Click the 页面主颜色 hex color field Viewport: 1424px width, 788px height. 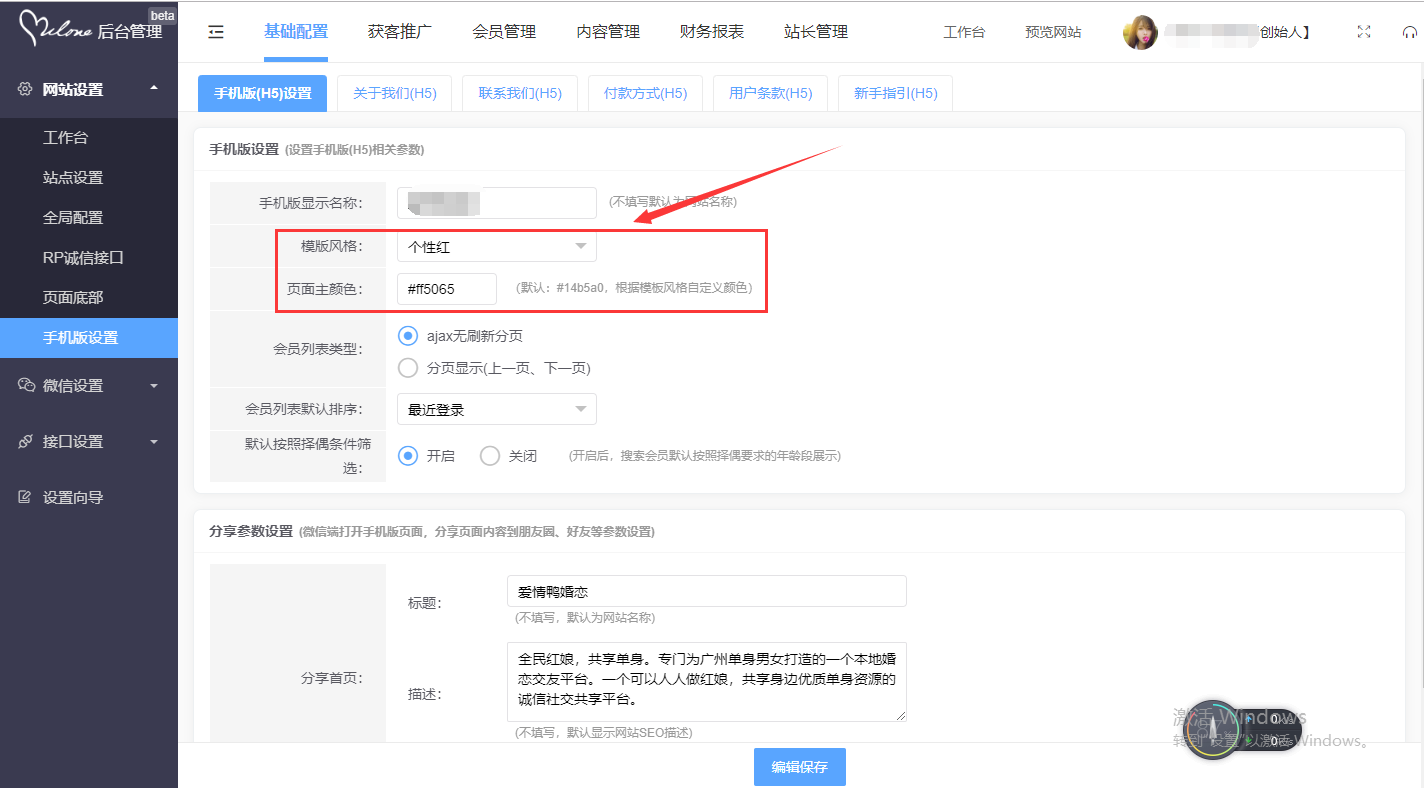point(446,289)
